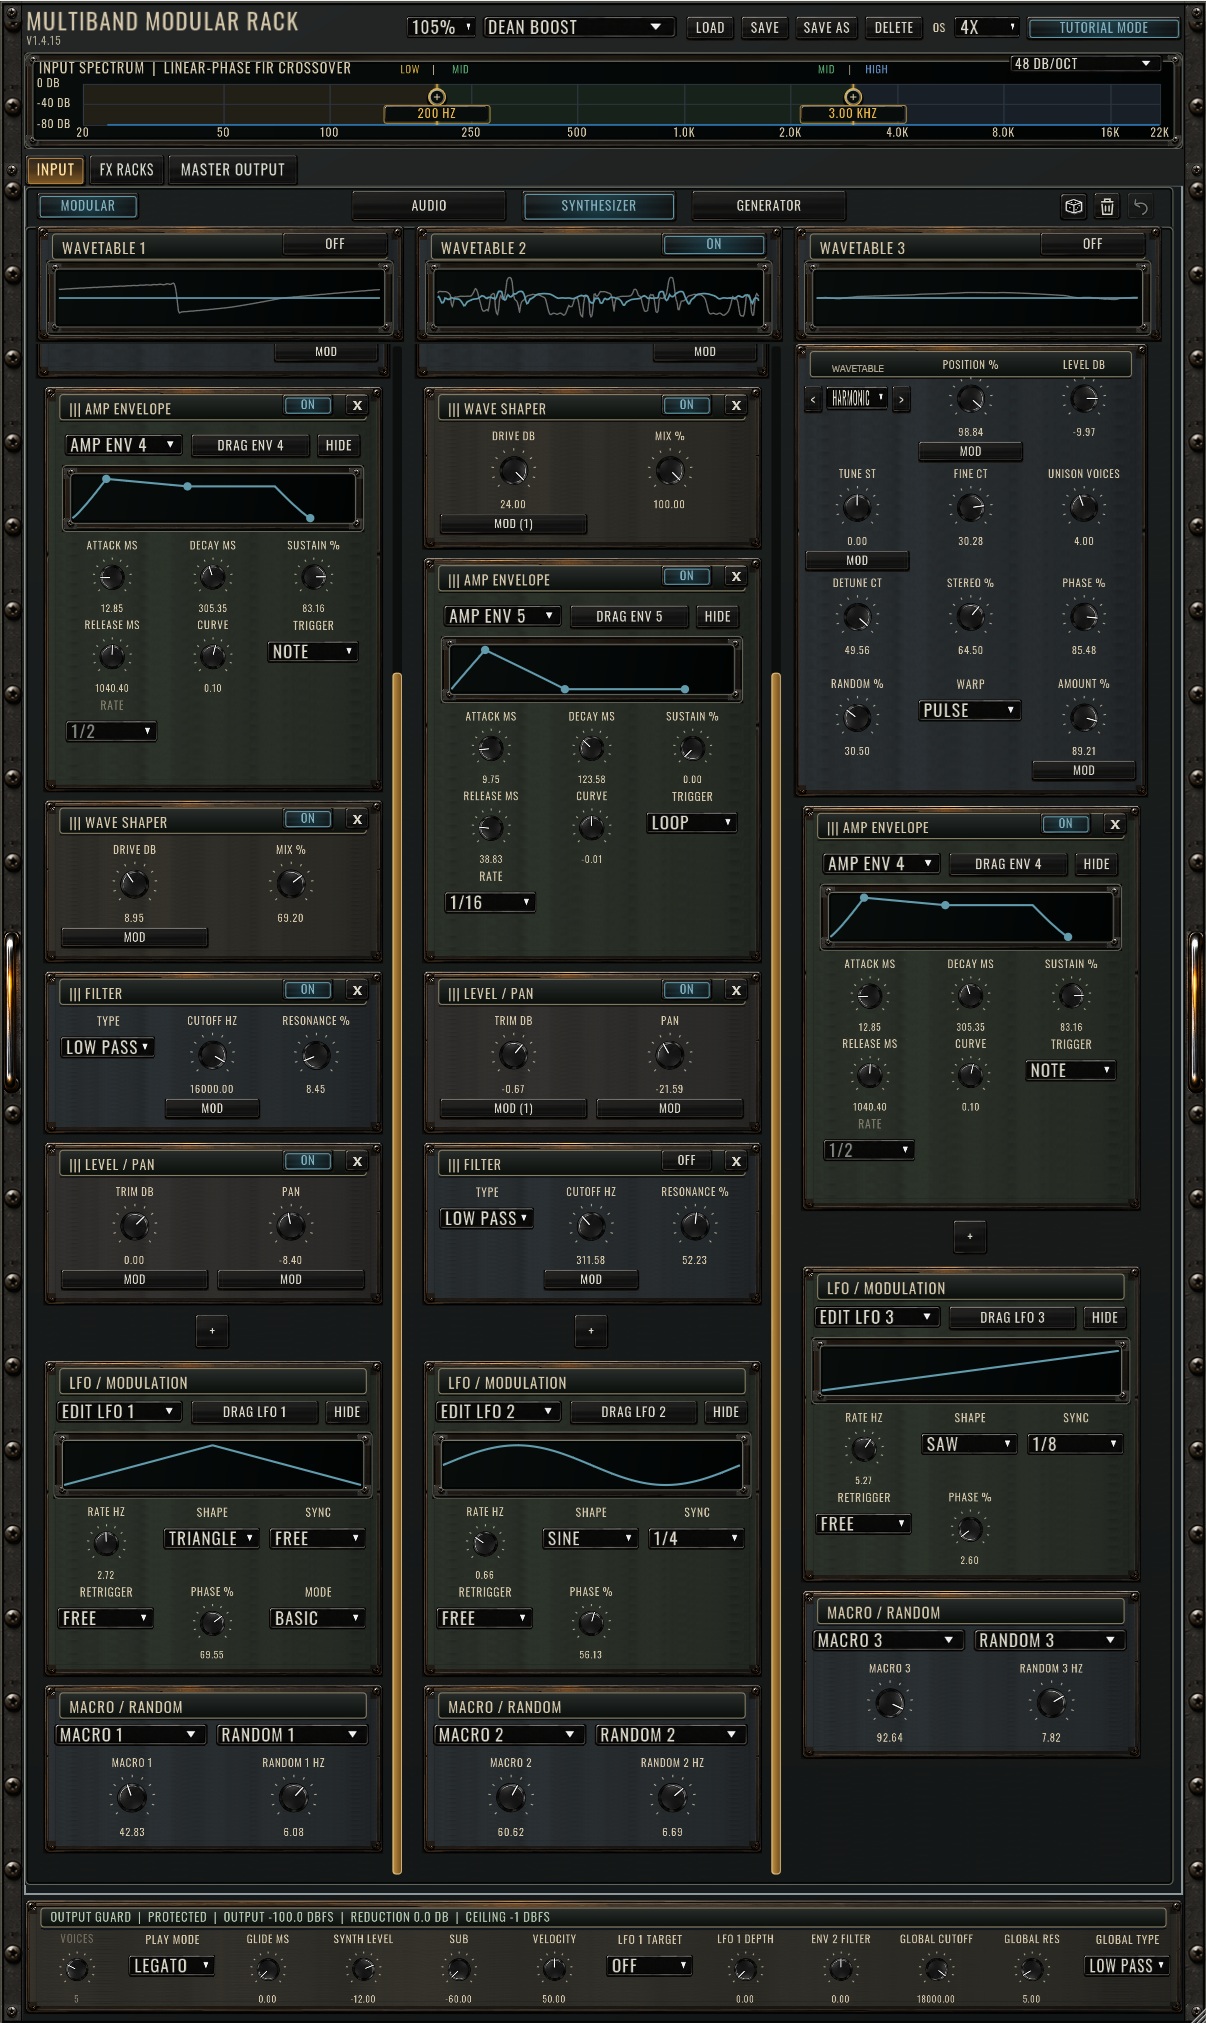The width and height of the screenshot is (1206, 2023).
Task: Switch to the FX RACKS tab
Action: [127, 170]
